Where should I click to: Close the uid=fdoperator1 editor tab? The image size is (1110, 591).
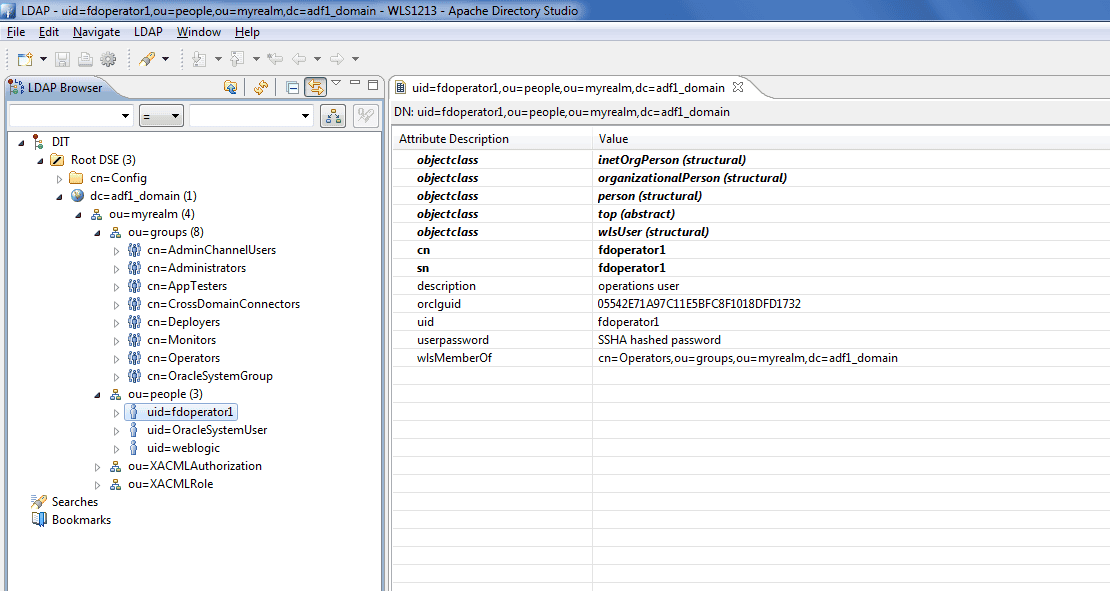(738, 87)
